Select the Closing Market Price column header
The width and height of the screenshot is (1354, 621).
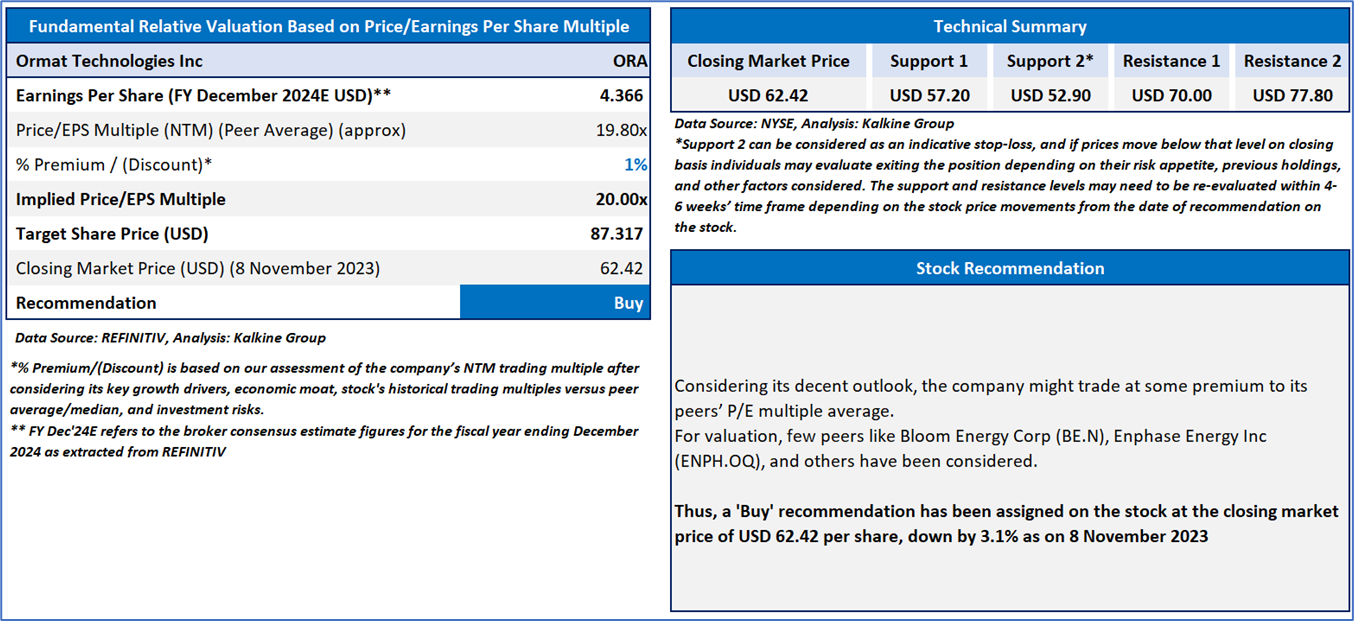(768, 61)
